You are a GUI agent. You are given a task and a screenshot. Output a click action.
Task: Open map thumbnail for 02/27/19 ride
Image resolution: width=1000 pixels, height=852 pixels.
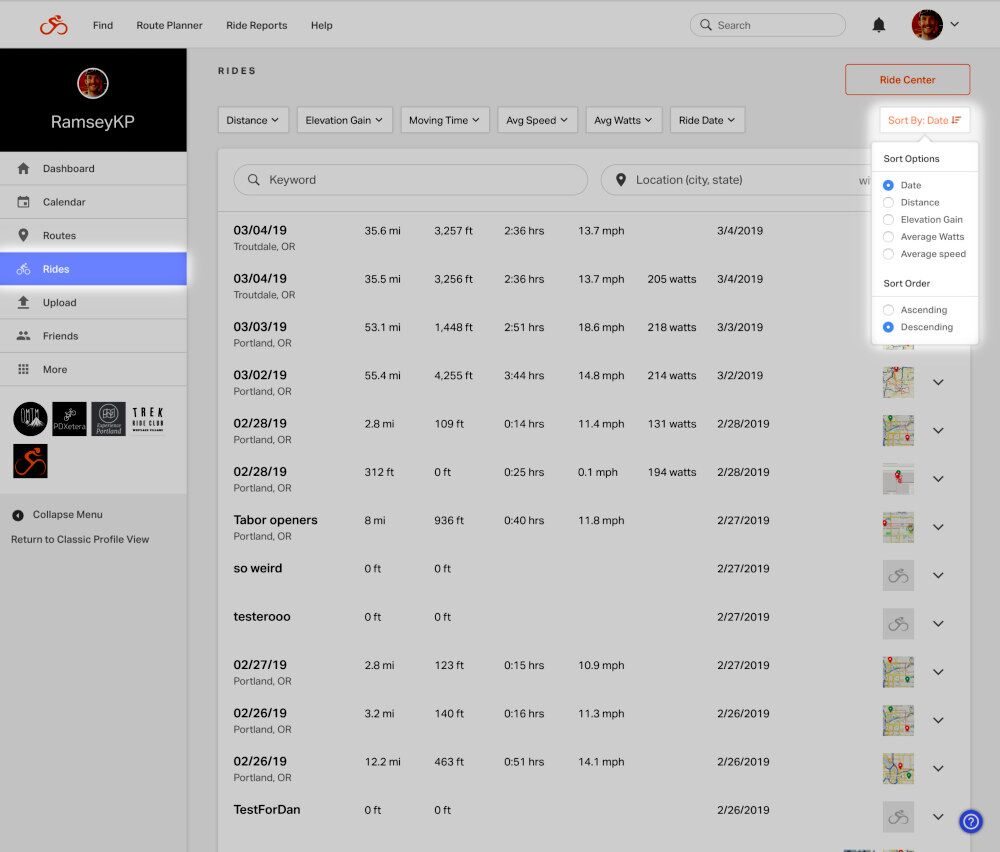click(898, 672)
